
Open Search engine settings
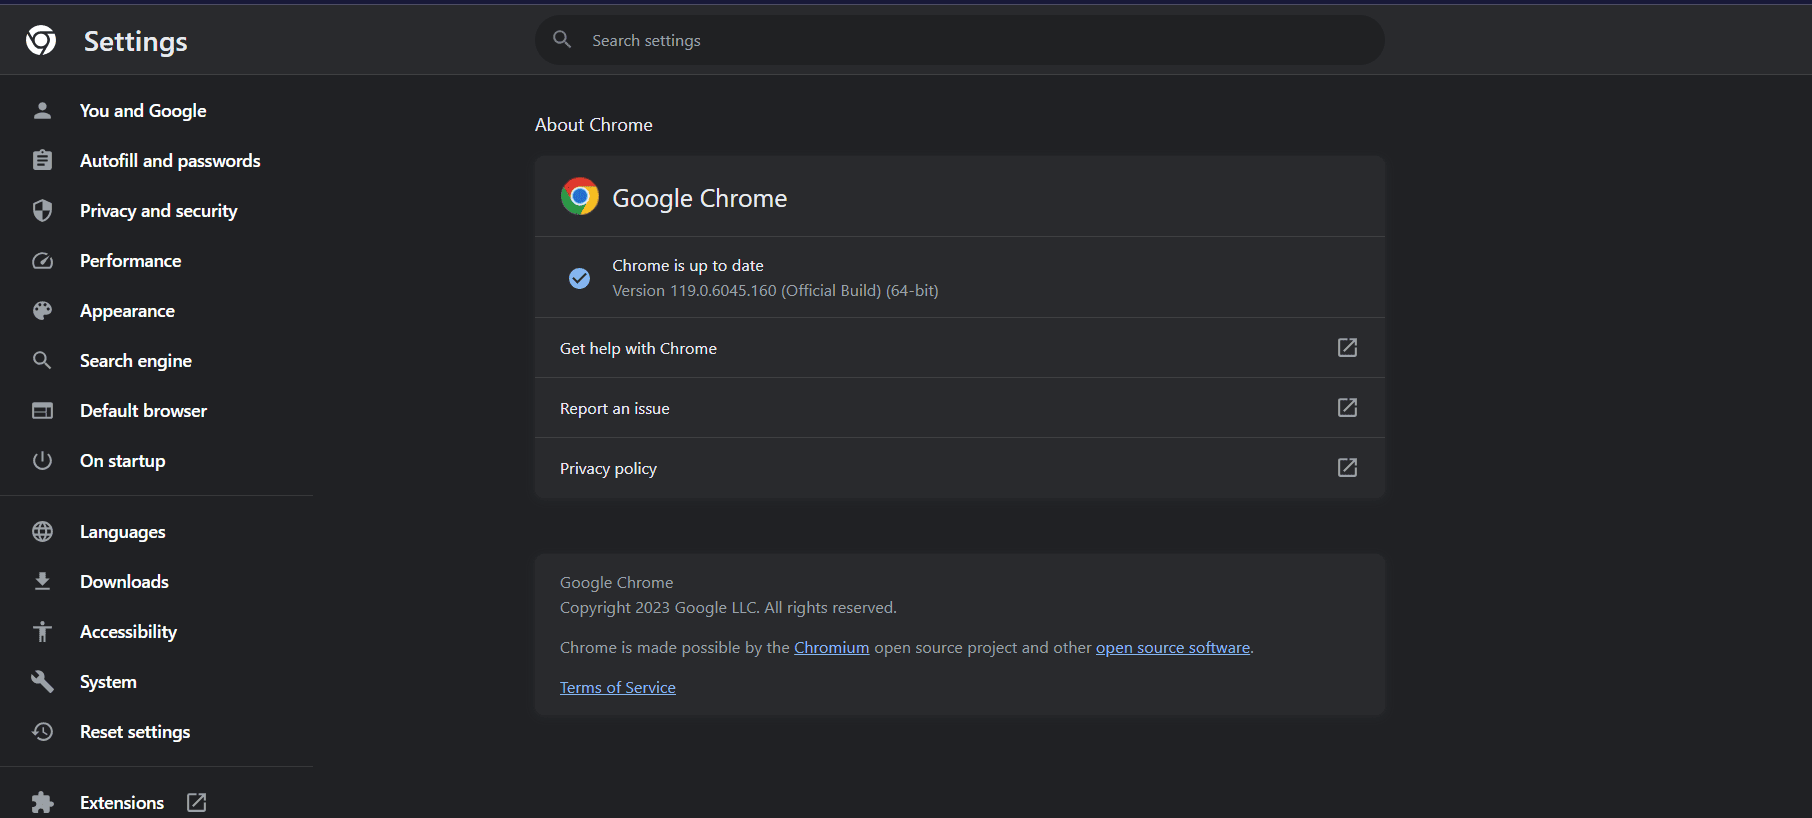click(x=136, y=361)
